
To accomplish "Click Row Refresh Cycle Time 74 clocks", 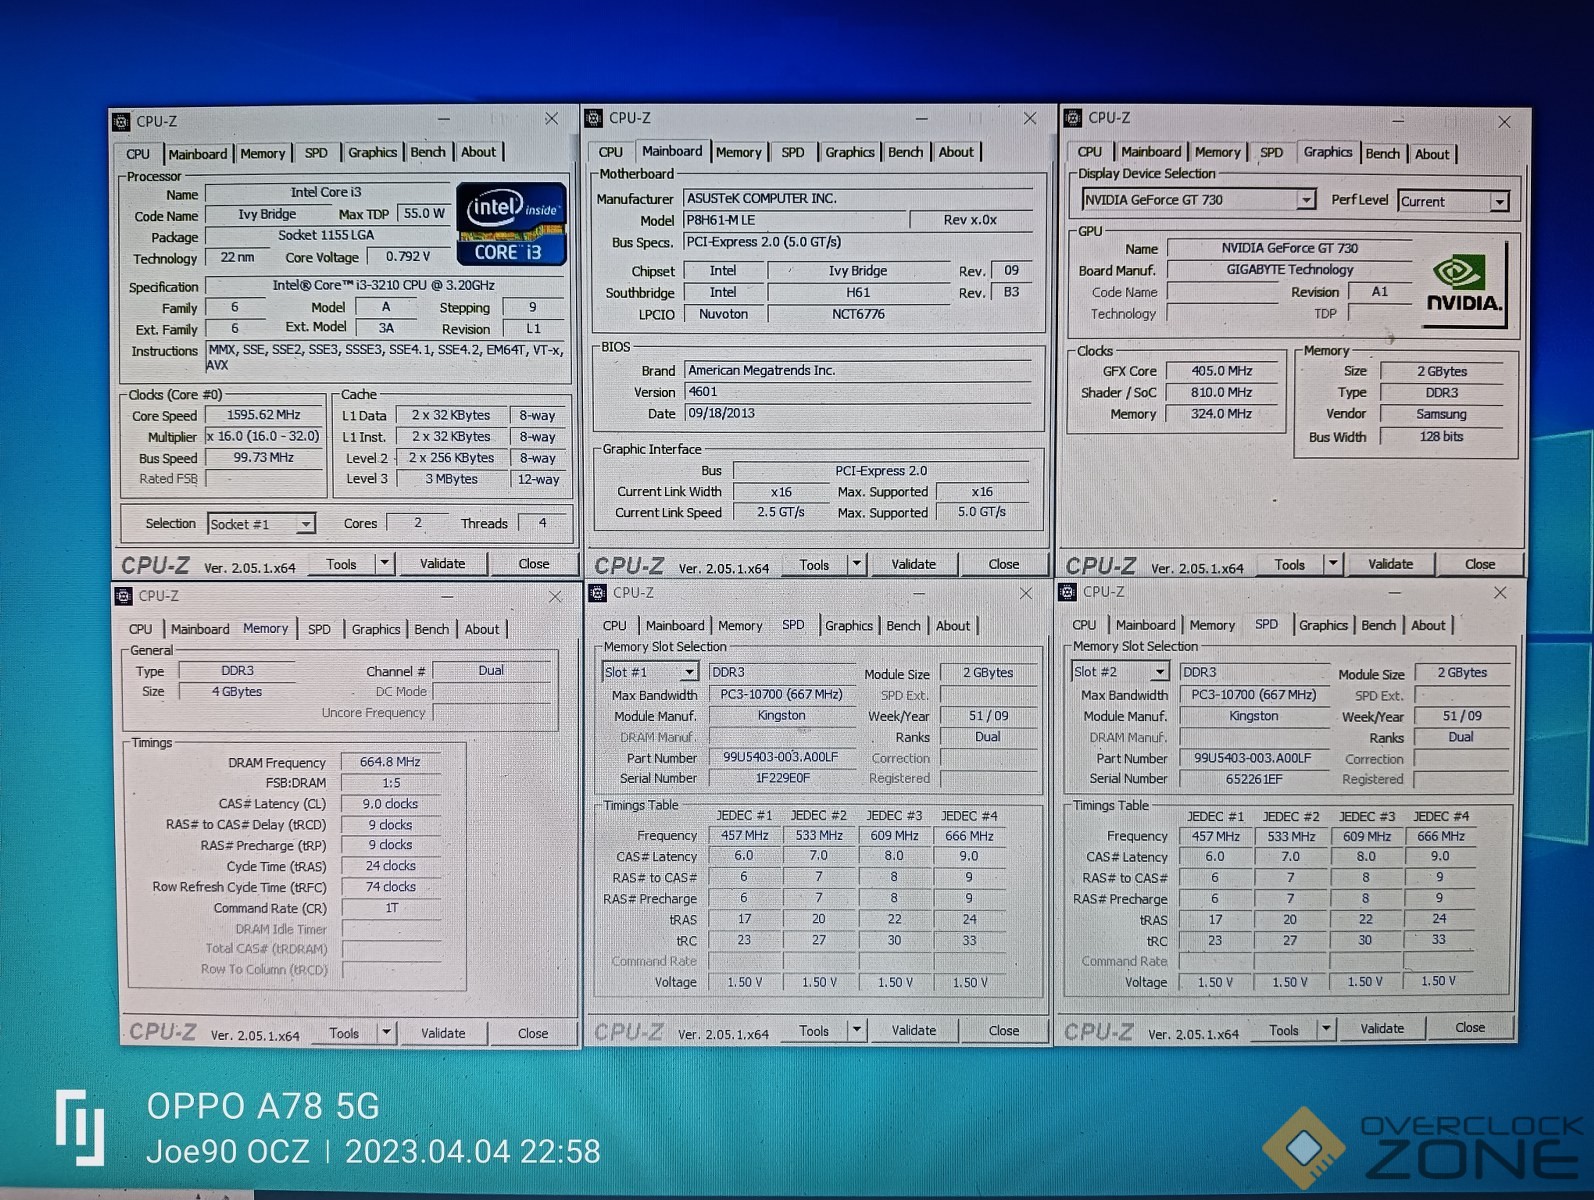I will [390, 887].
